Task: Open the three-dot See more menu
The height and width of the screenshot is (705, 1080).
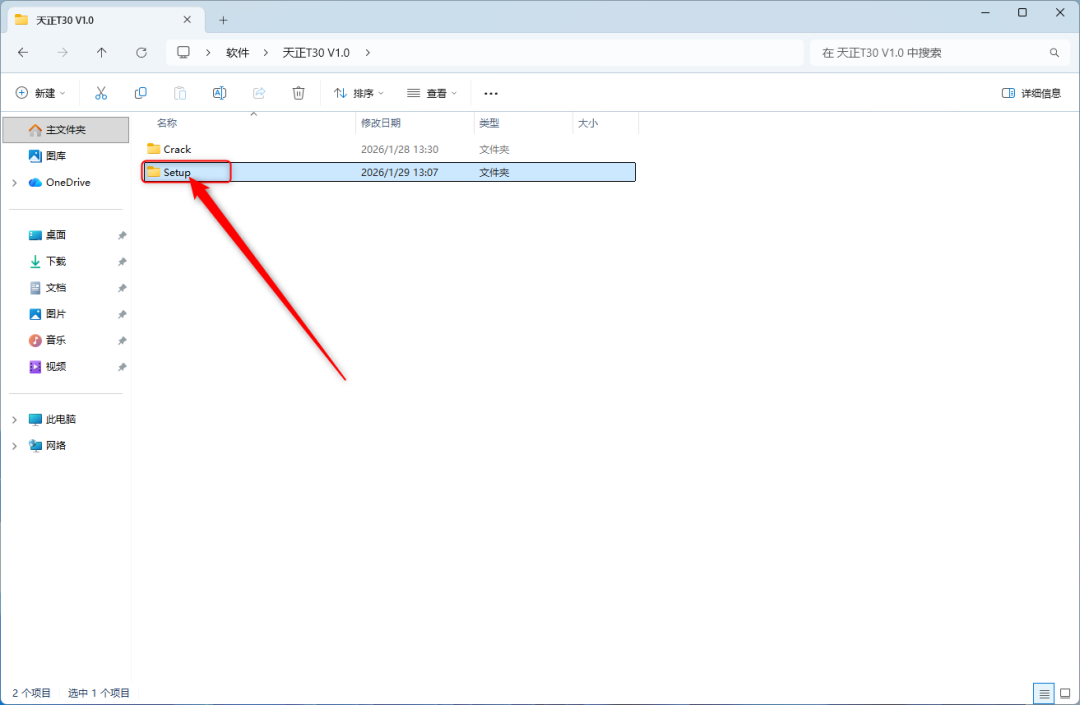Action: (490, 94)
